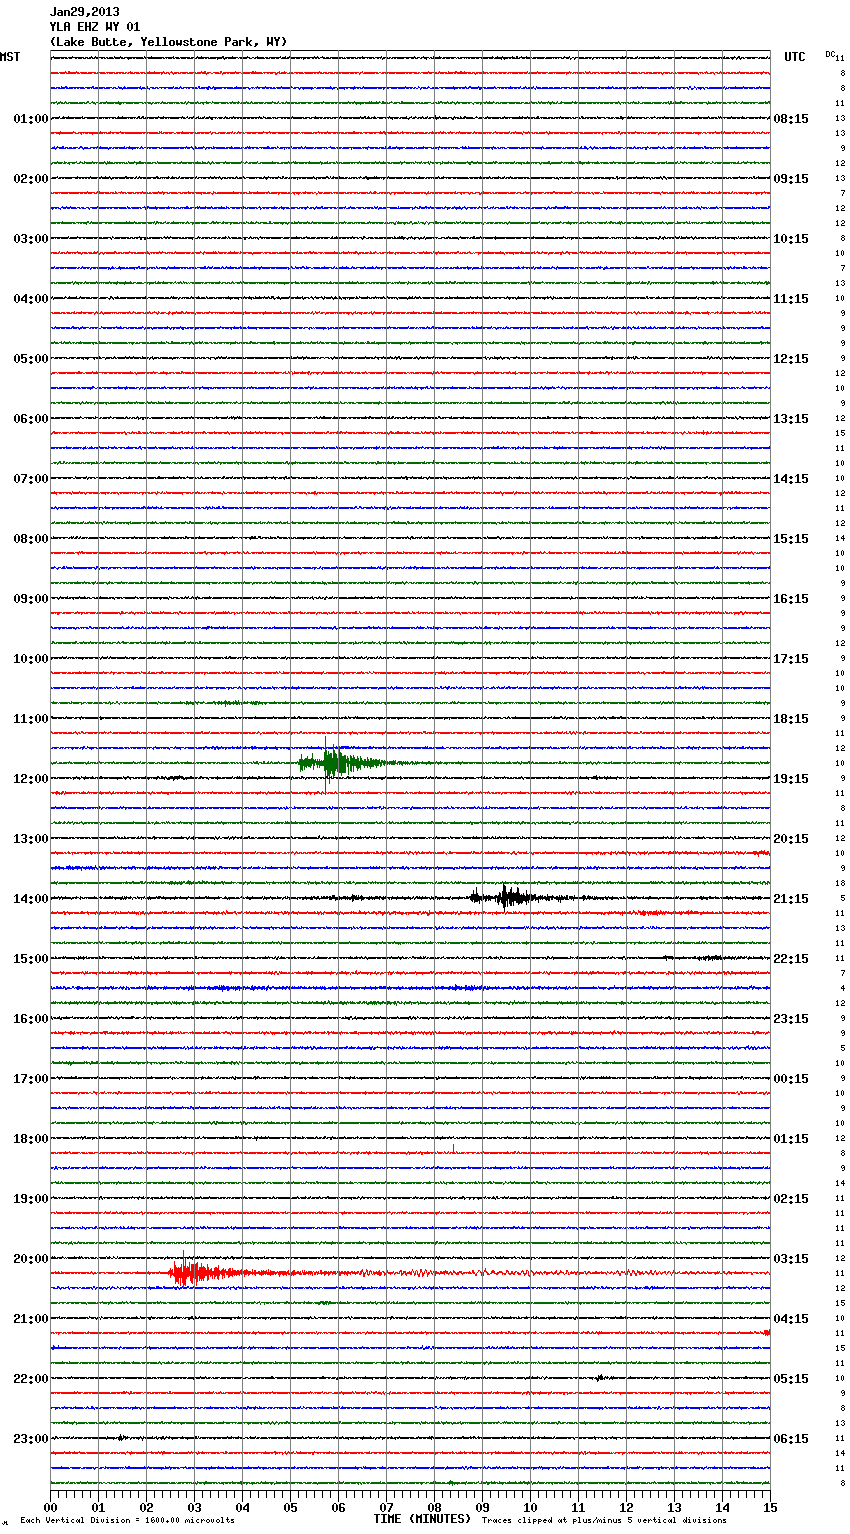Click the "UTC" column header
The height and width of the screenshot is (1534, 850).
(x=795, y=57)
